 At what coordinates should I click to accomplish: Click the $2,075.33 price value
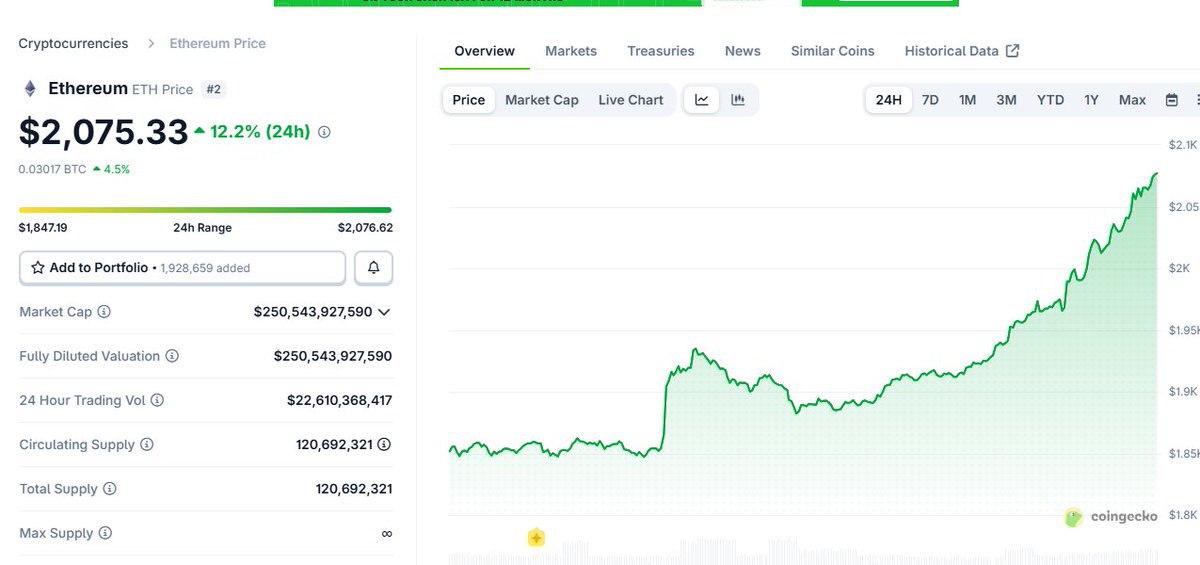[x=104, y=132]
